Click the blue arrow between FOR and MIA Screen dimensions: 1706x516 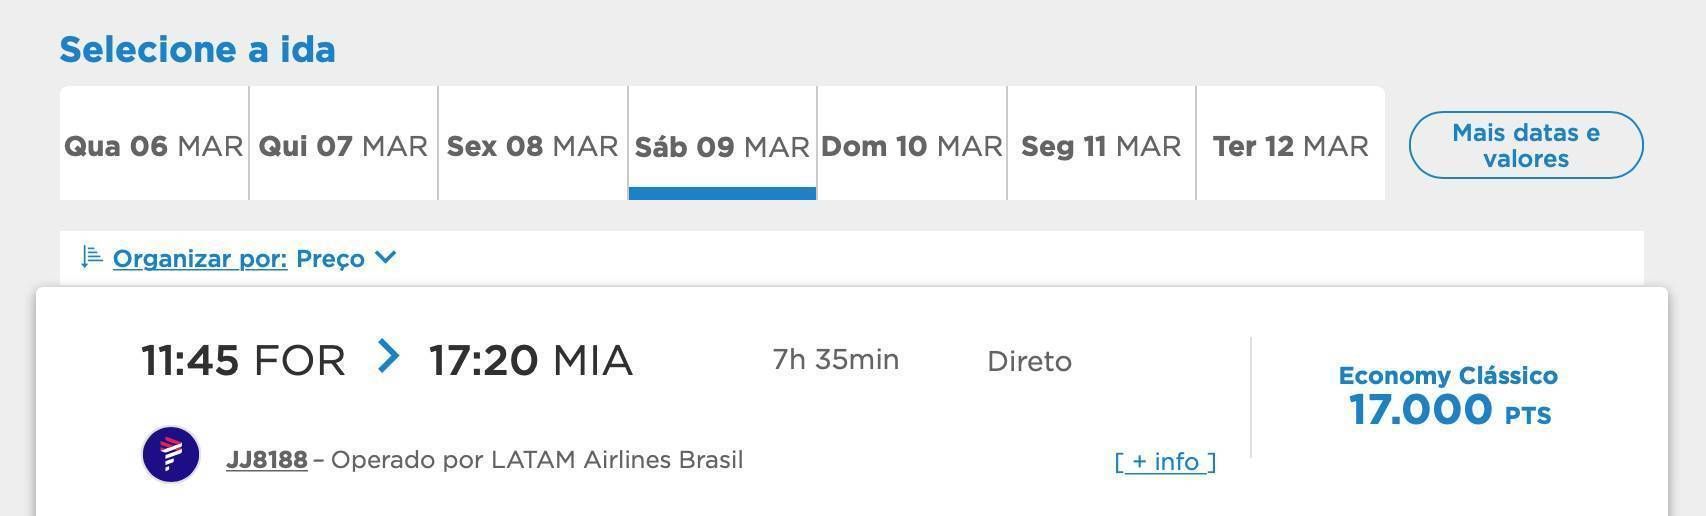point(388,356)
